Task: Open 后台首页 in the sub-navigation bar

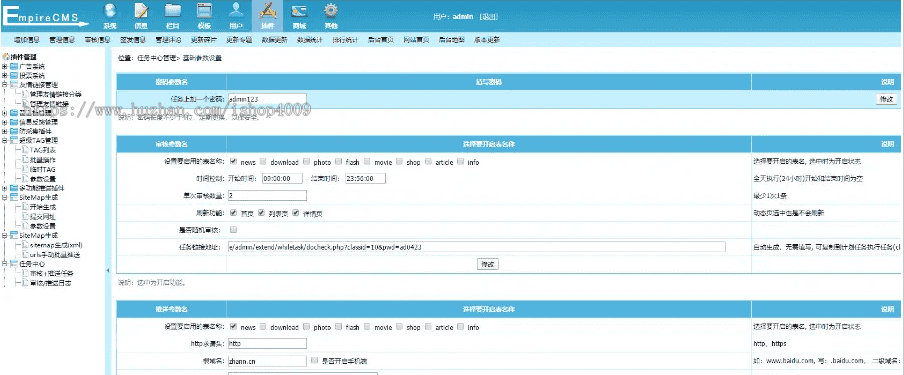Action: (381, 40)
